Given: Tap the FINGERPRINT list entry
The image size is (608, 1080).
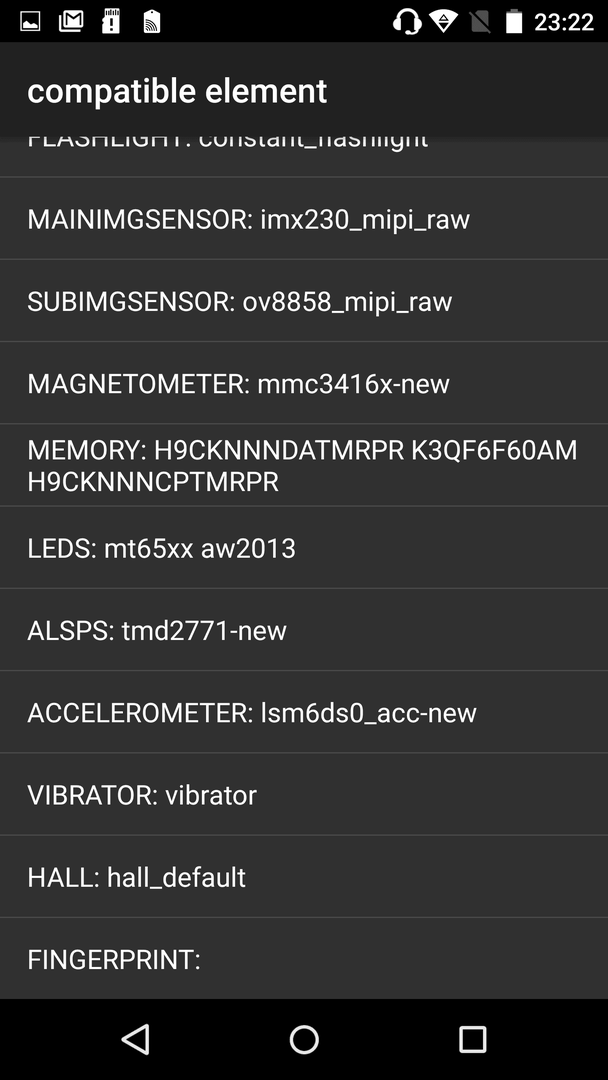Looking at the screenshot, I should (x=304, y=958).
